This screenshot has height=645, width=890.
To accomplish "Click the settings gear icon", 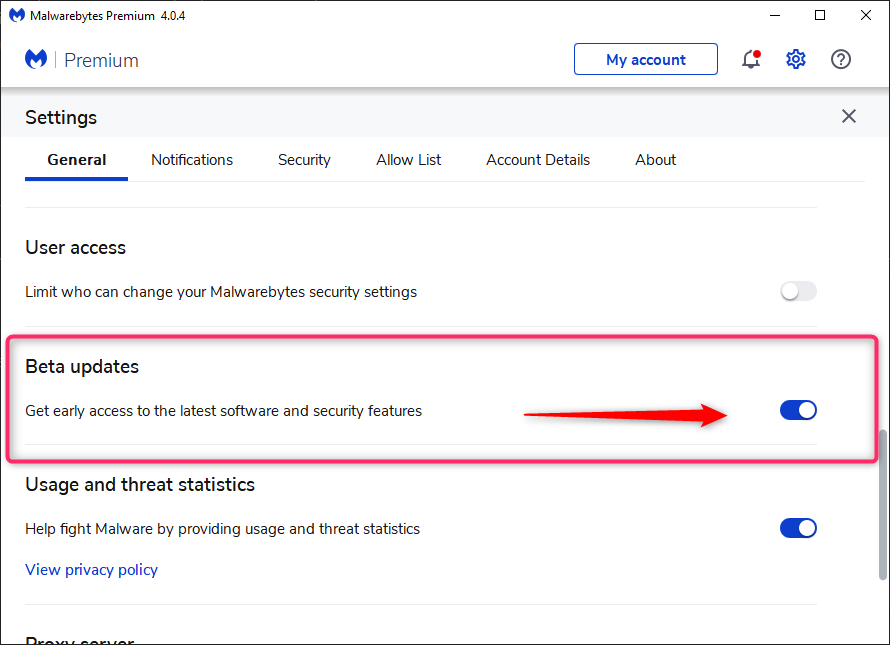I will 796,59.
